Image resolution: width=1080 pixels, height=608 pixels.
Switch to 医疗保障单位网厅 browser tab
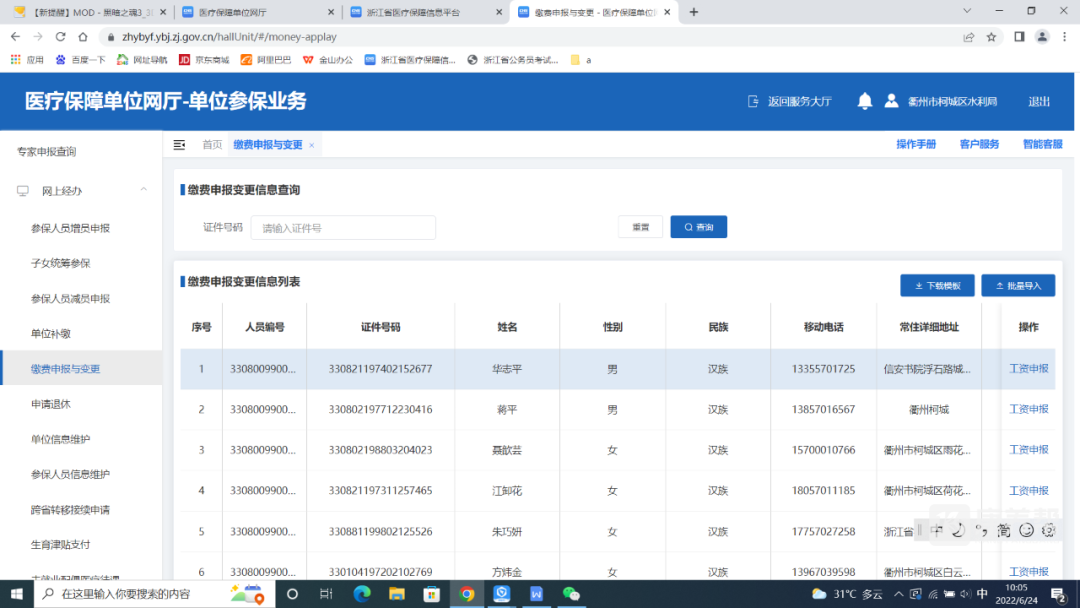click(x=256, y=12)
